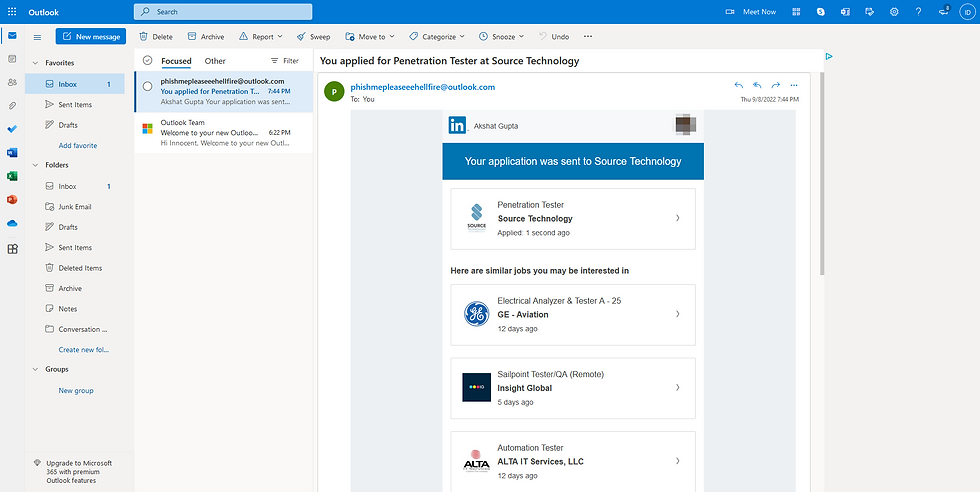
Task: Click the Meet Now button
Action: (x=750, y=12)
